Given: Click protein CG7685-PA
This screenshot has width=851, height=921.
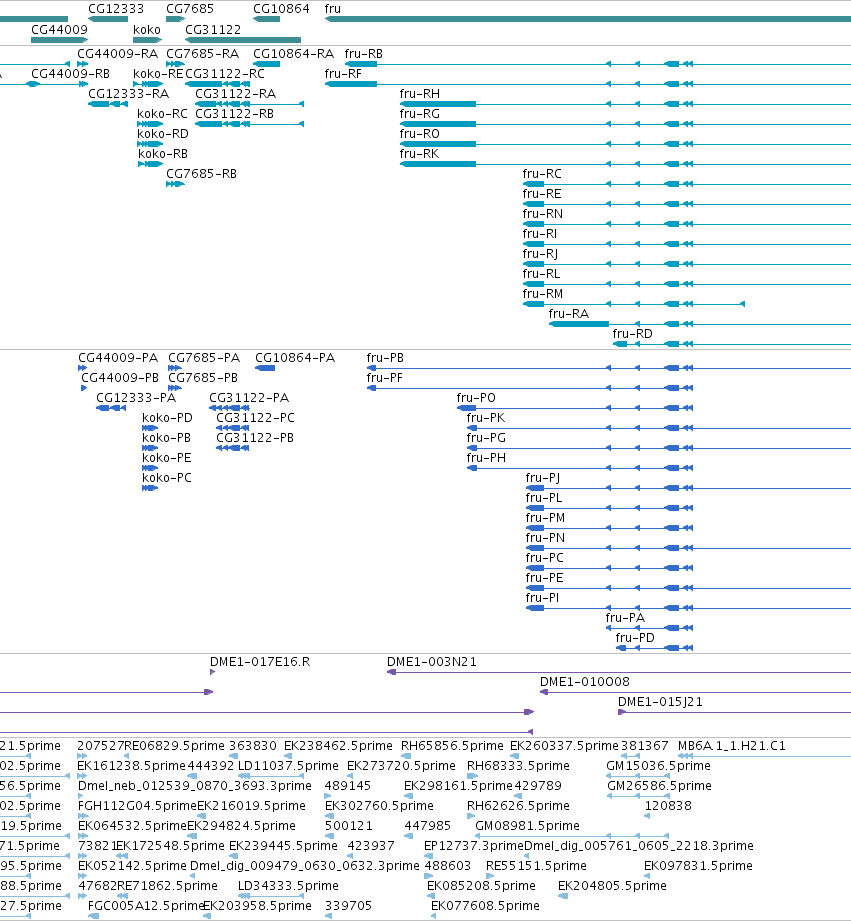Looking at the screenshot, I should (204, 358).
